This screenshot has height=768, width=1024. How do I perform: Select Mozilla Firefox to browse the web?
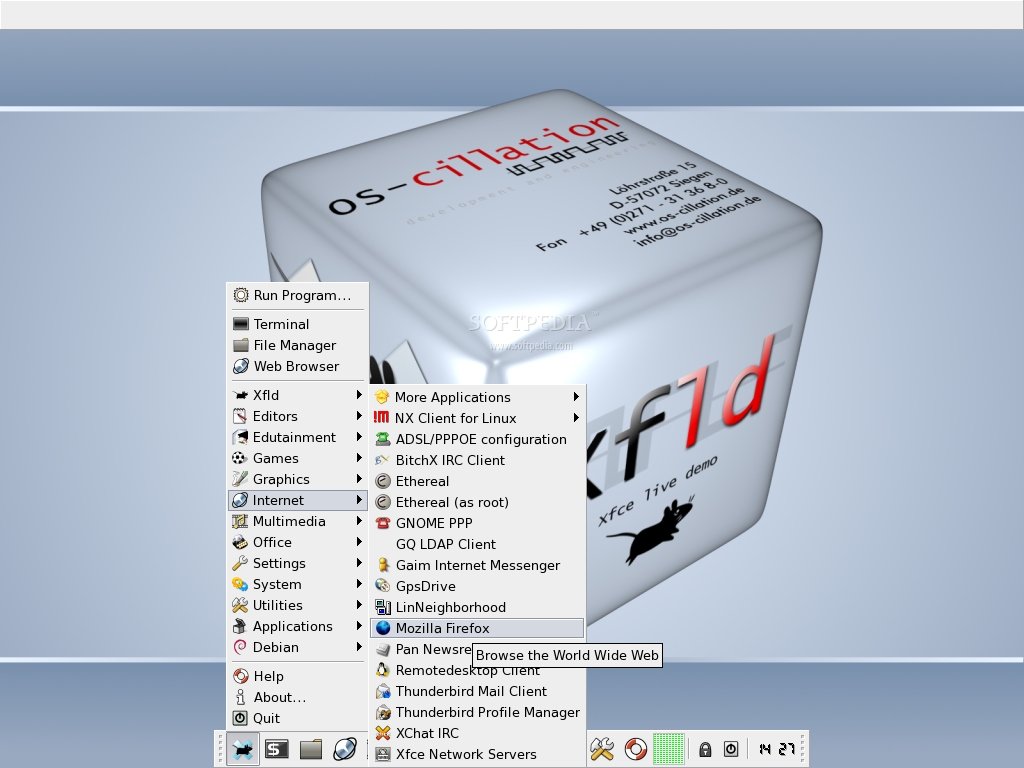pos(444,628)
